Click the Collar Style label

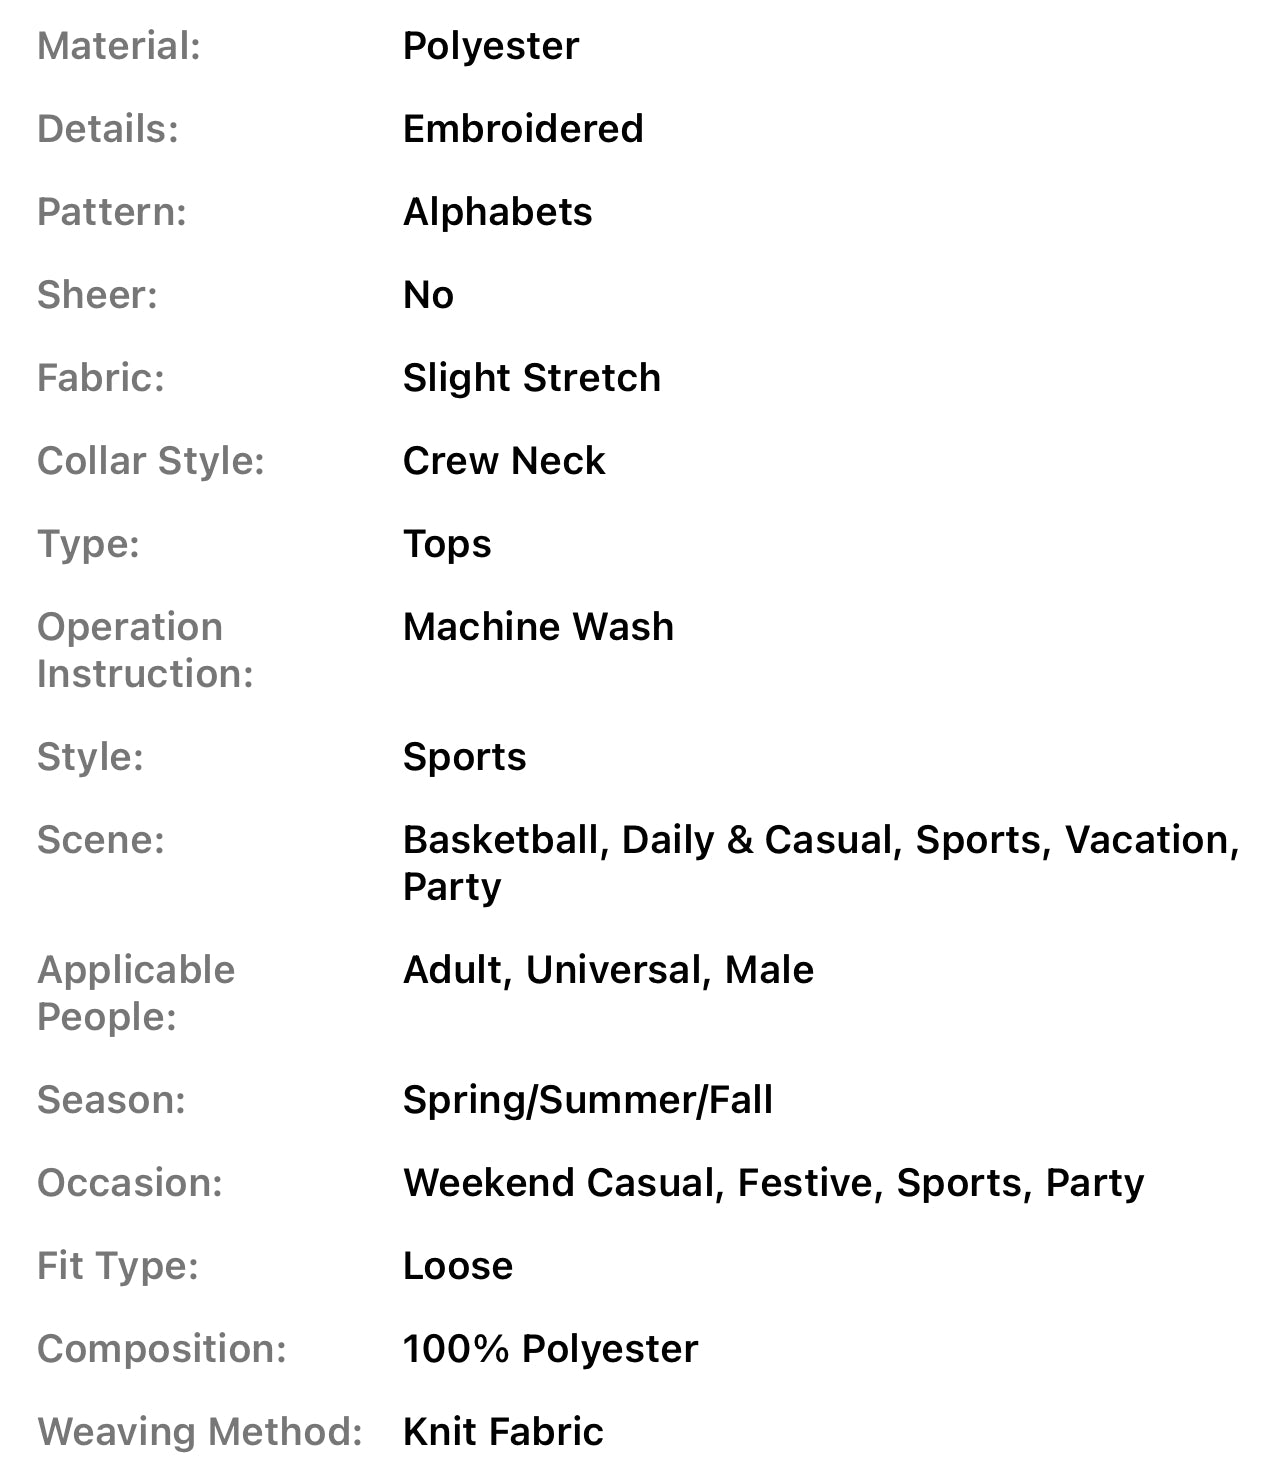pos(150,461)
